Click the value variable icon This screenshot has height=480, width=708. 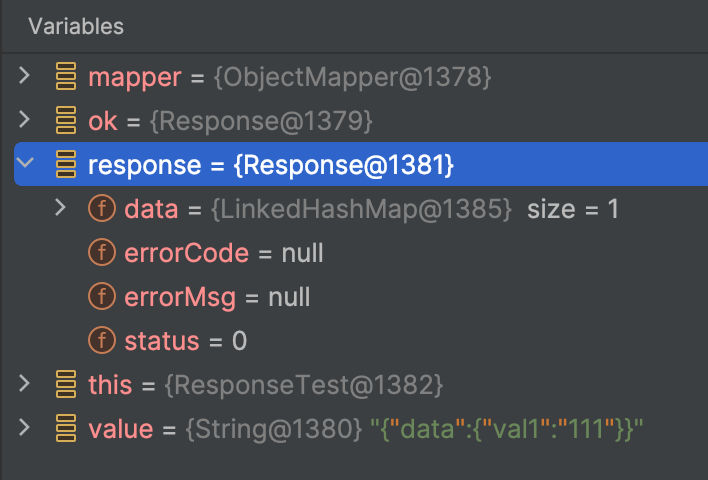click(66, 429)
